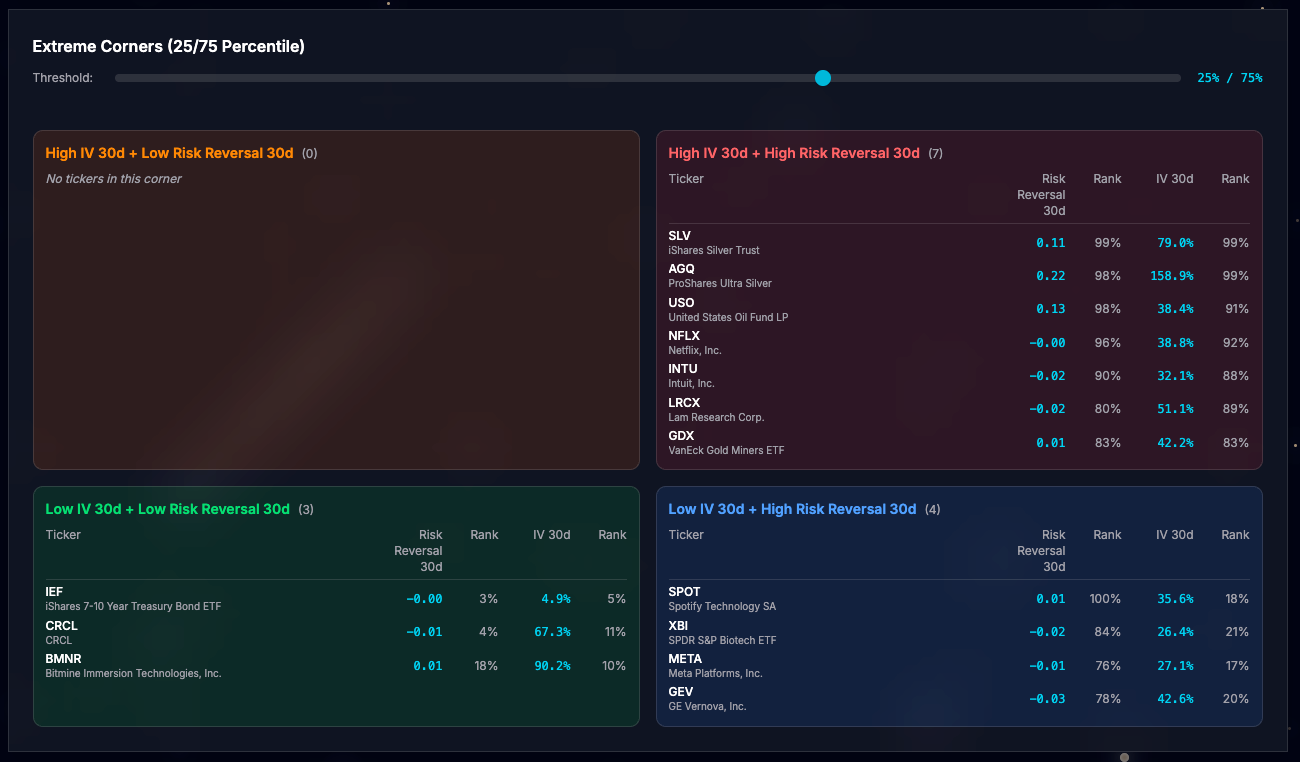
Task: Click the Low IV 30d + High Risk Reversal 30d title
Action: point(792,509)
